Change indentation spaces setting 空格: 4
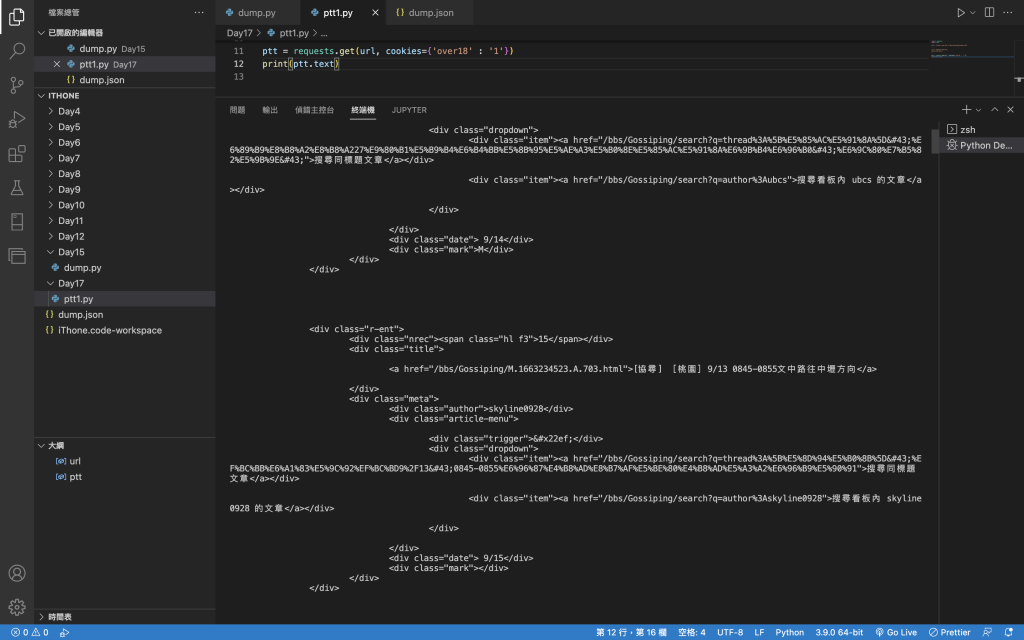 pyautogui.click(x=692, y=632)
